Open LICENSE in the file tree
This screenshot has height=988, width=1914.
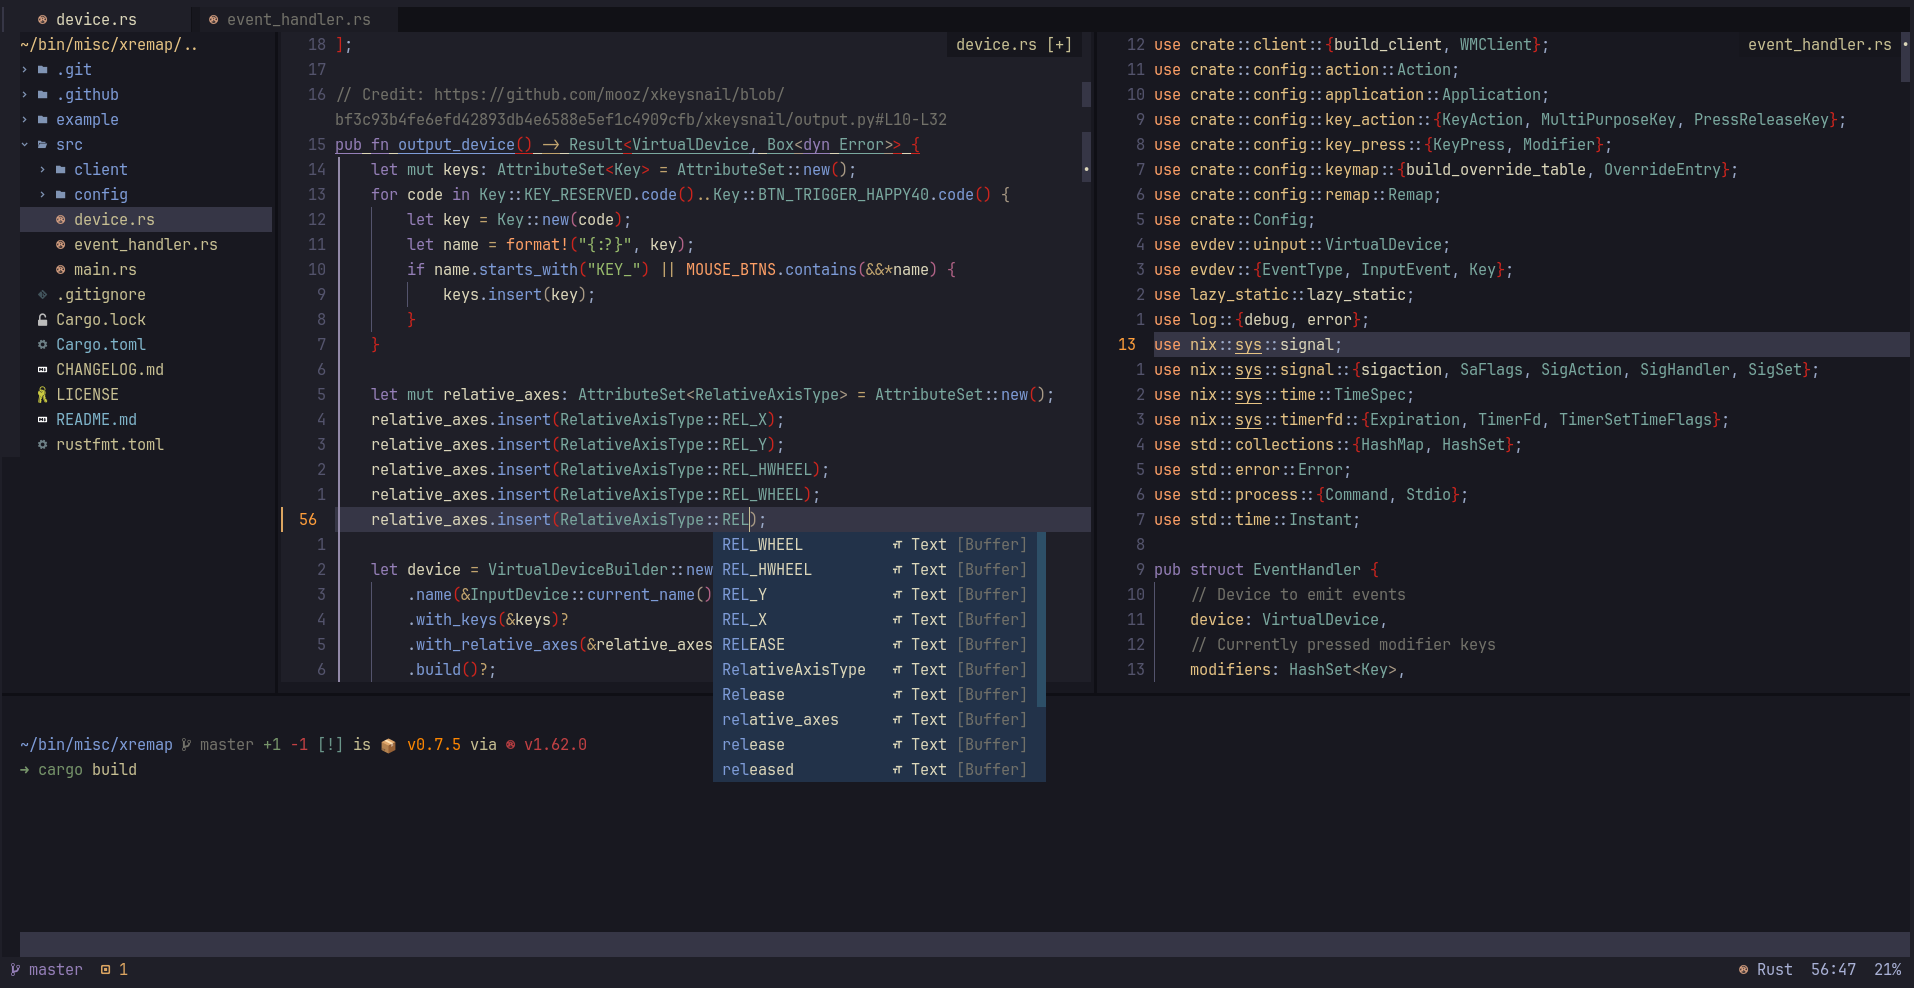[x=87, y=394]
